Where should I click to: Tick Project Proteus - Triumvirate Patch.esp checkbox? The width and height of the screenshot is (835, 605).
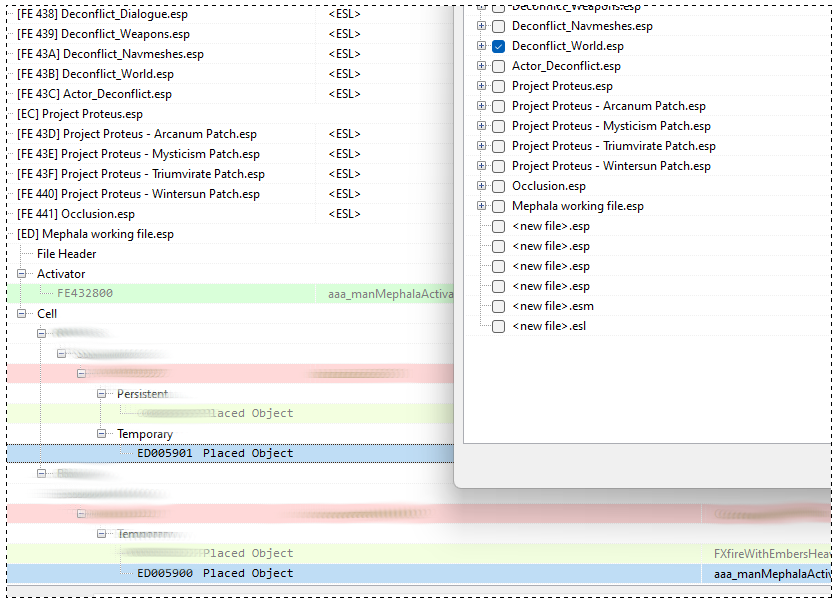pos(498,146)
